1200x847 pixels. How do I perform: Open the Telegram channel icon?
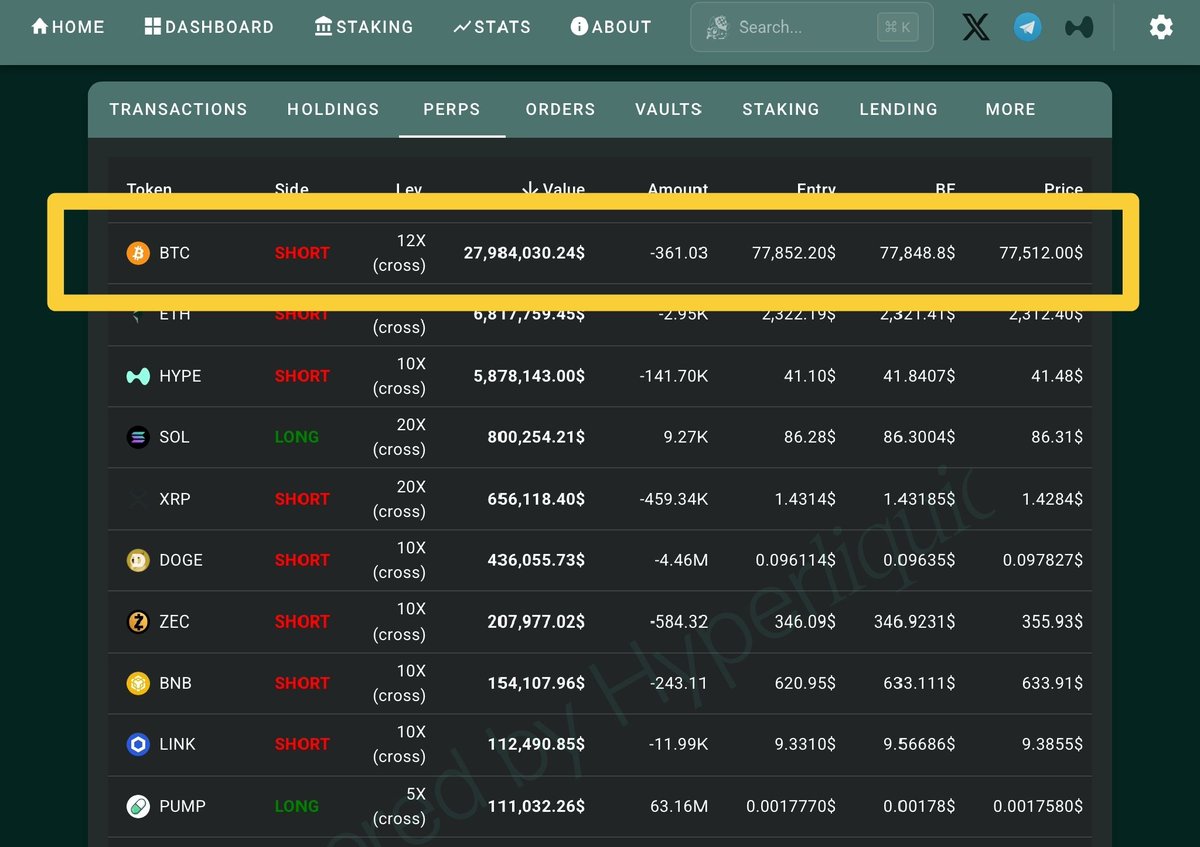click(1027, 27)
